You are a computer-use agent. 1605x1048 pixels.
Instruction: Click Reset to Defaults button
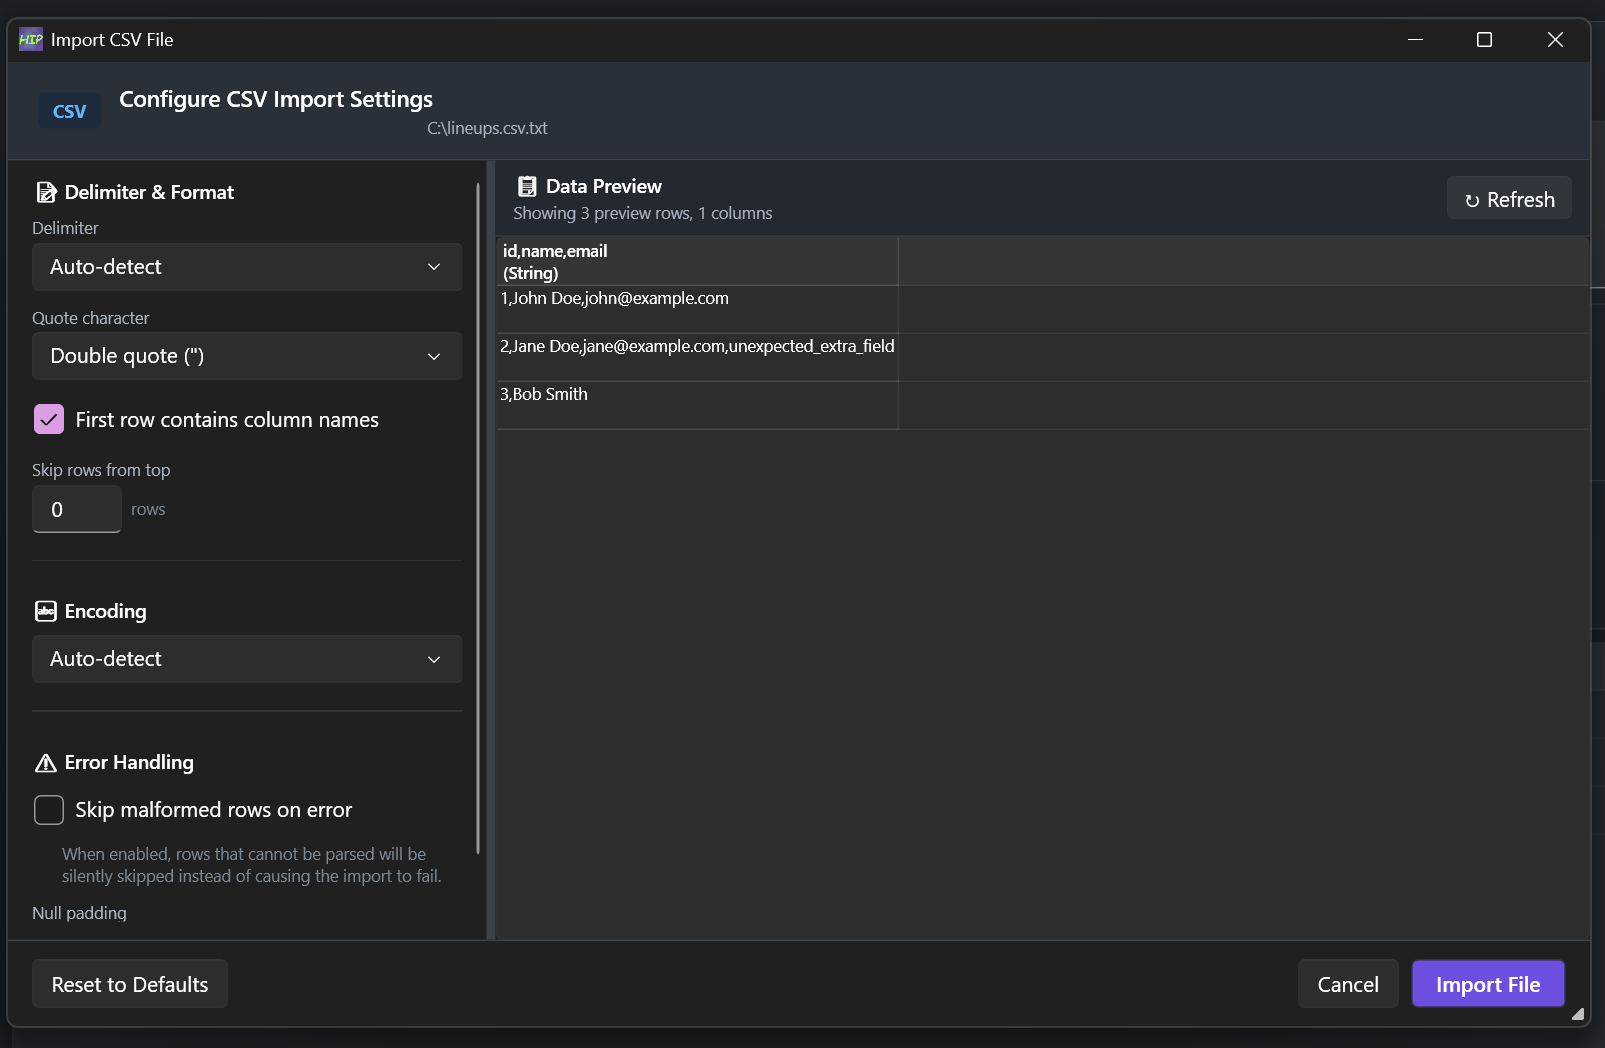click(130, 984)
